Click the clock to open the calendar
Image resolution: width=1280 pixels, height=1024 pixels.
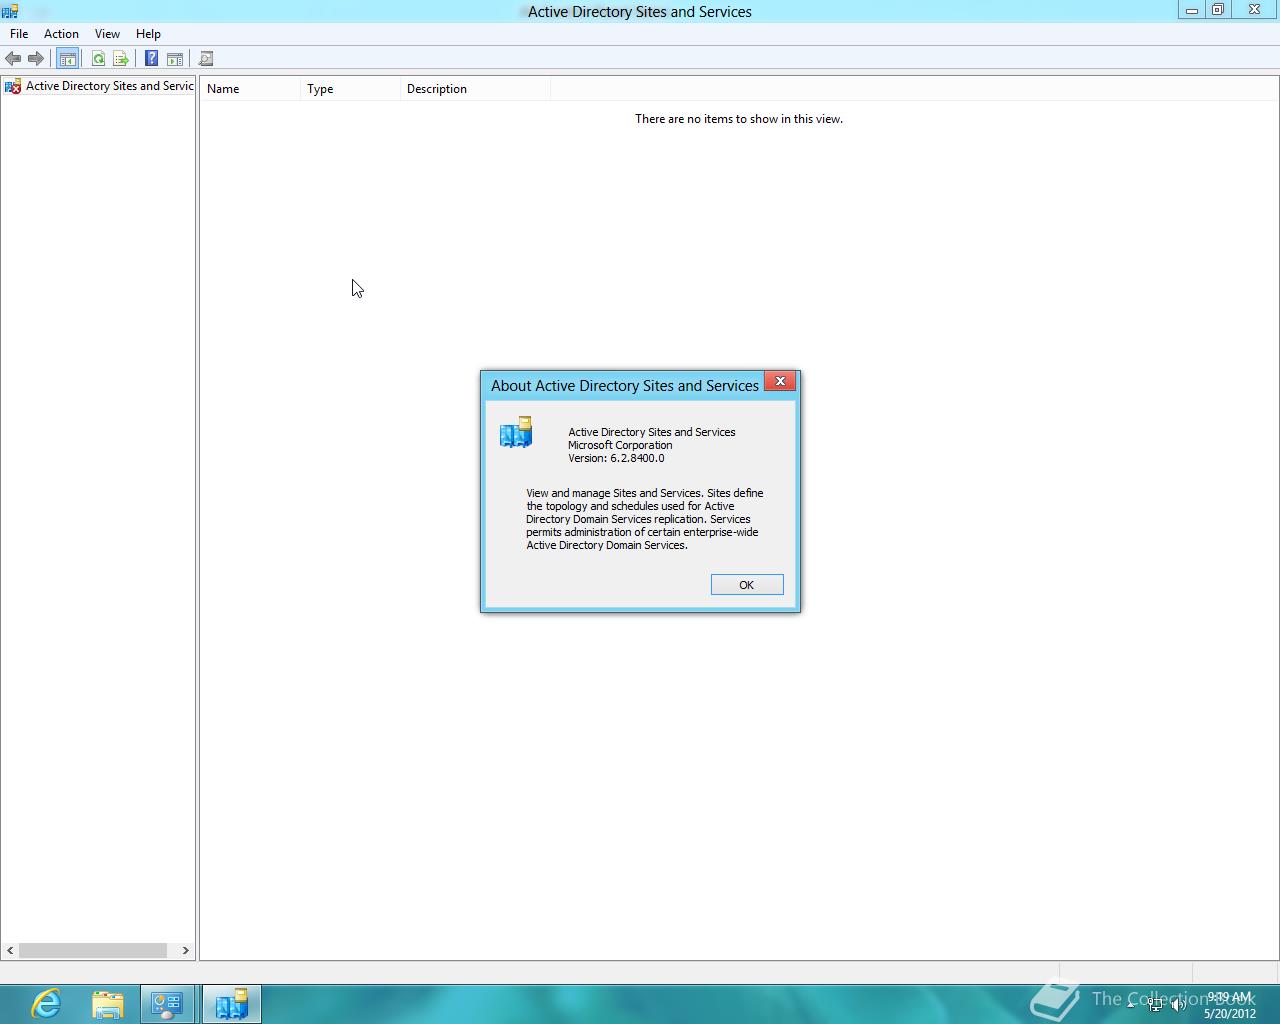click(x=1228, y=1004)
